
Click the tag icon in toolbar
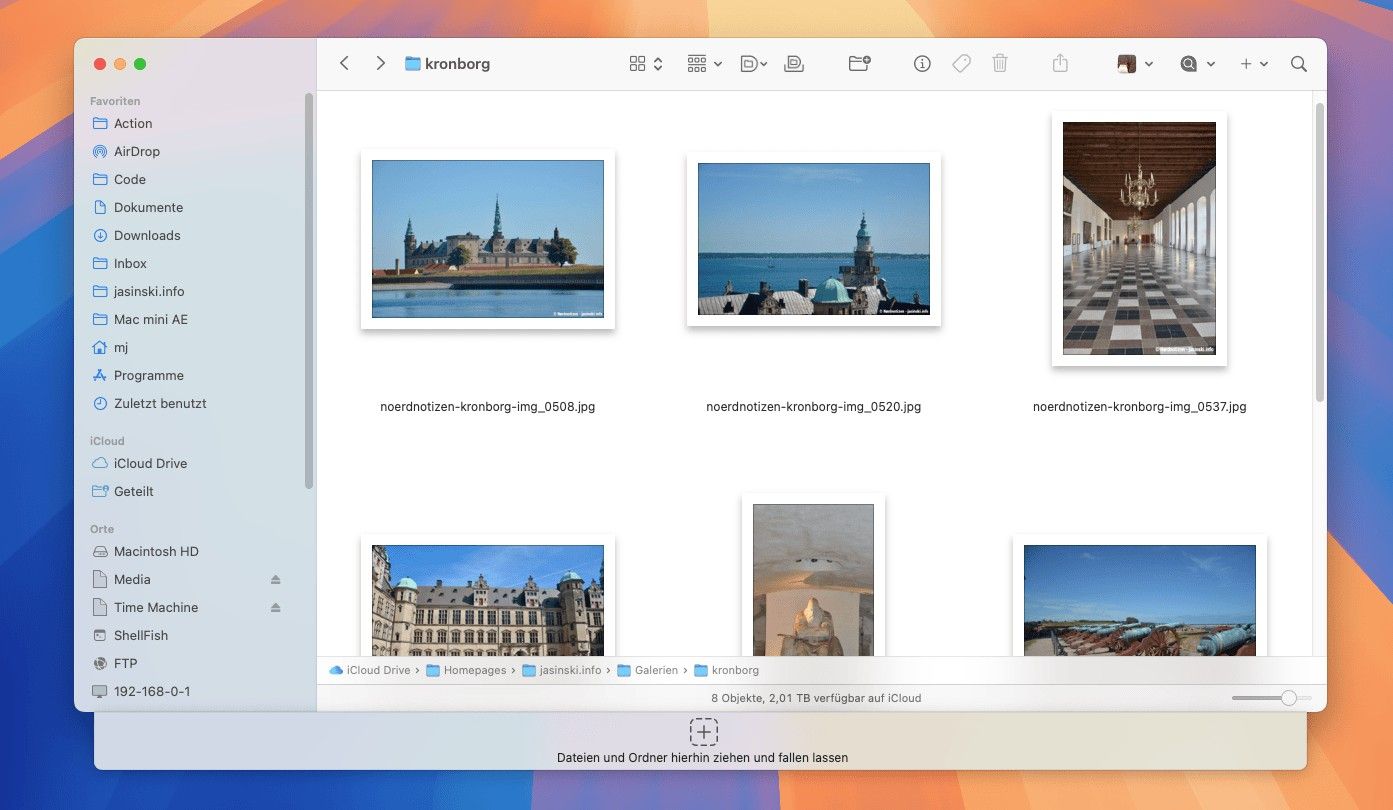coord(961,64)
